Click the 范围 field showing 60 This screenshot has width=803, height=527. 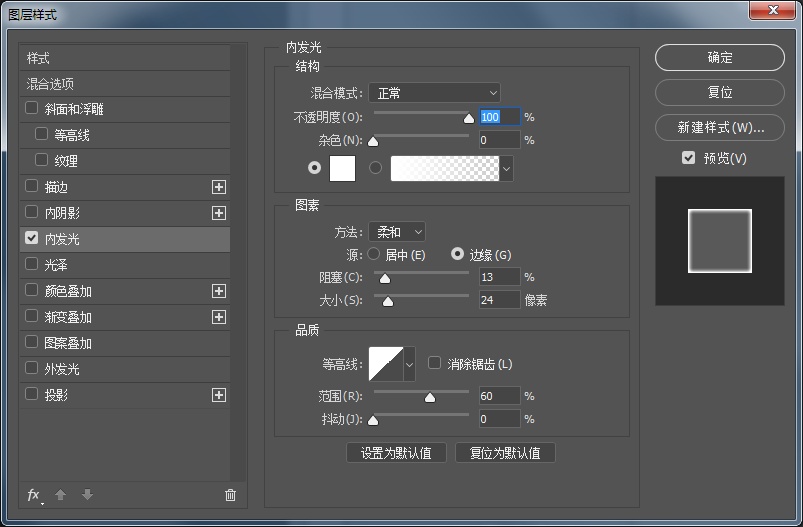point(499,396)
